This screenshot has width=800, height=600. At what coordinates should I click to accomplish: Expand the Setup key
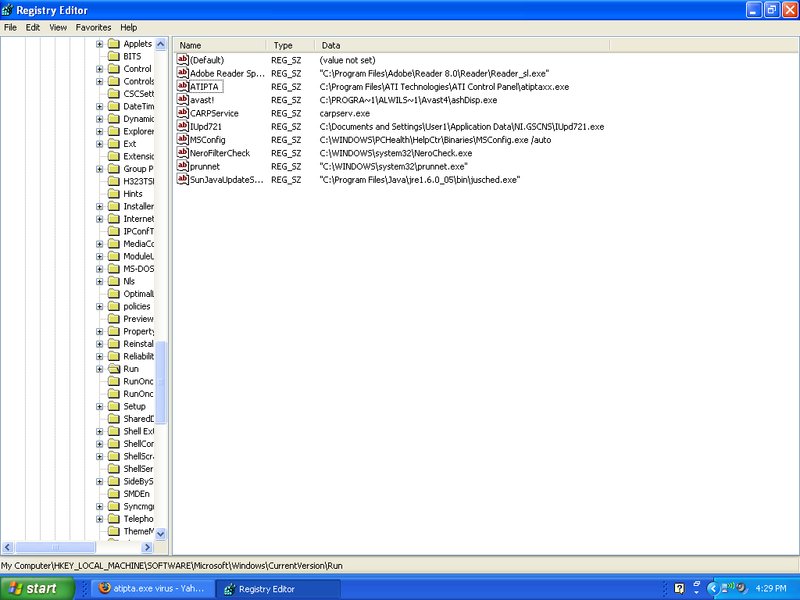(x=99, y=406)
